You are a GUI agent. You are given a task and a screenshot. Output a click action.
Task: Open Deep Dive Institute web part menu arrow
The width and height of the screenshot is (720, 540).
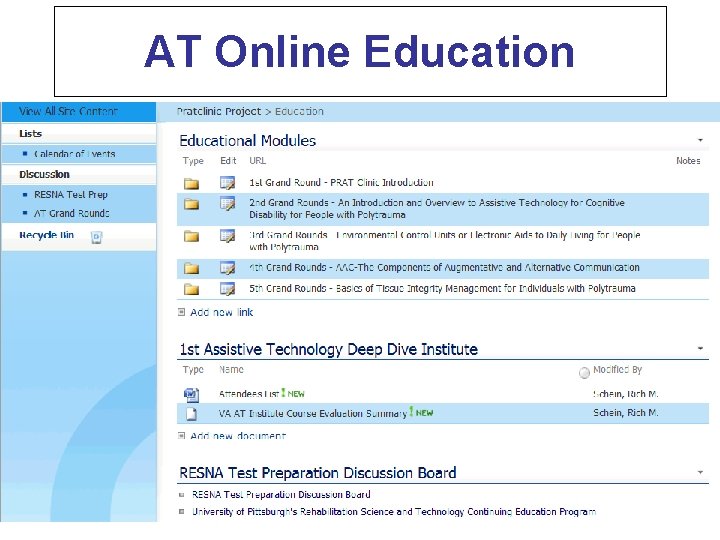(x=700, y=349)
